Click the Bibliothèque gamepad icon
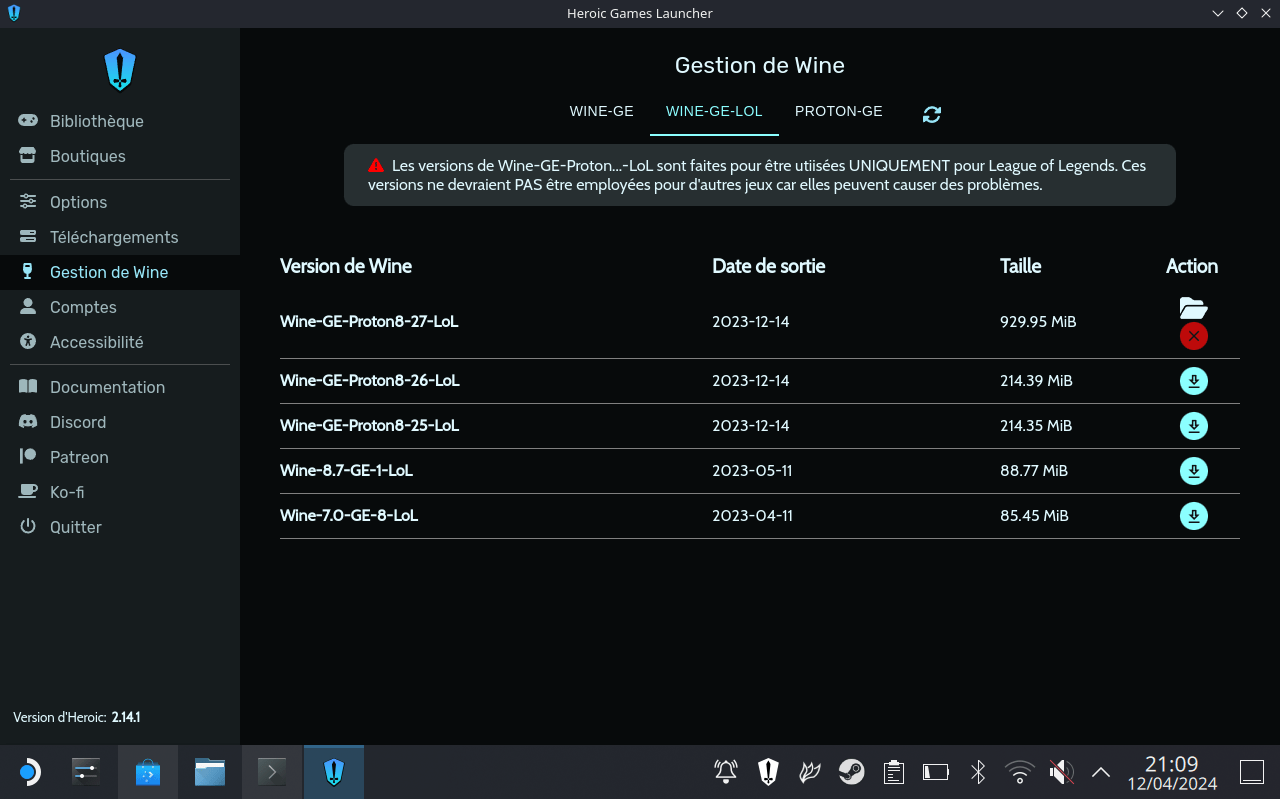This screenshot has height=799, width=1280. [x=29, y=121]
